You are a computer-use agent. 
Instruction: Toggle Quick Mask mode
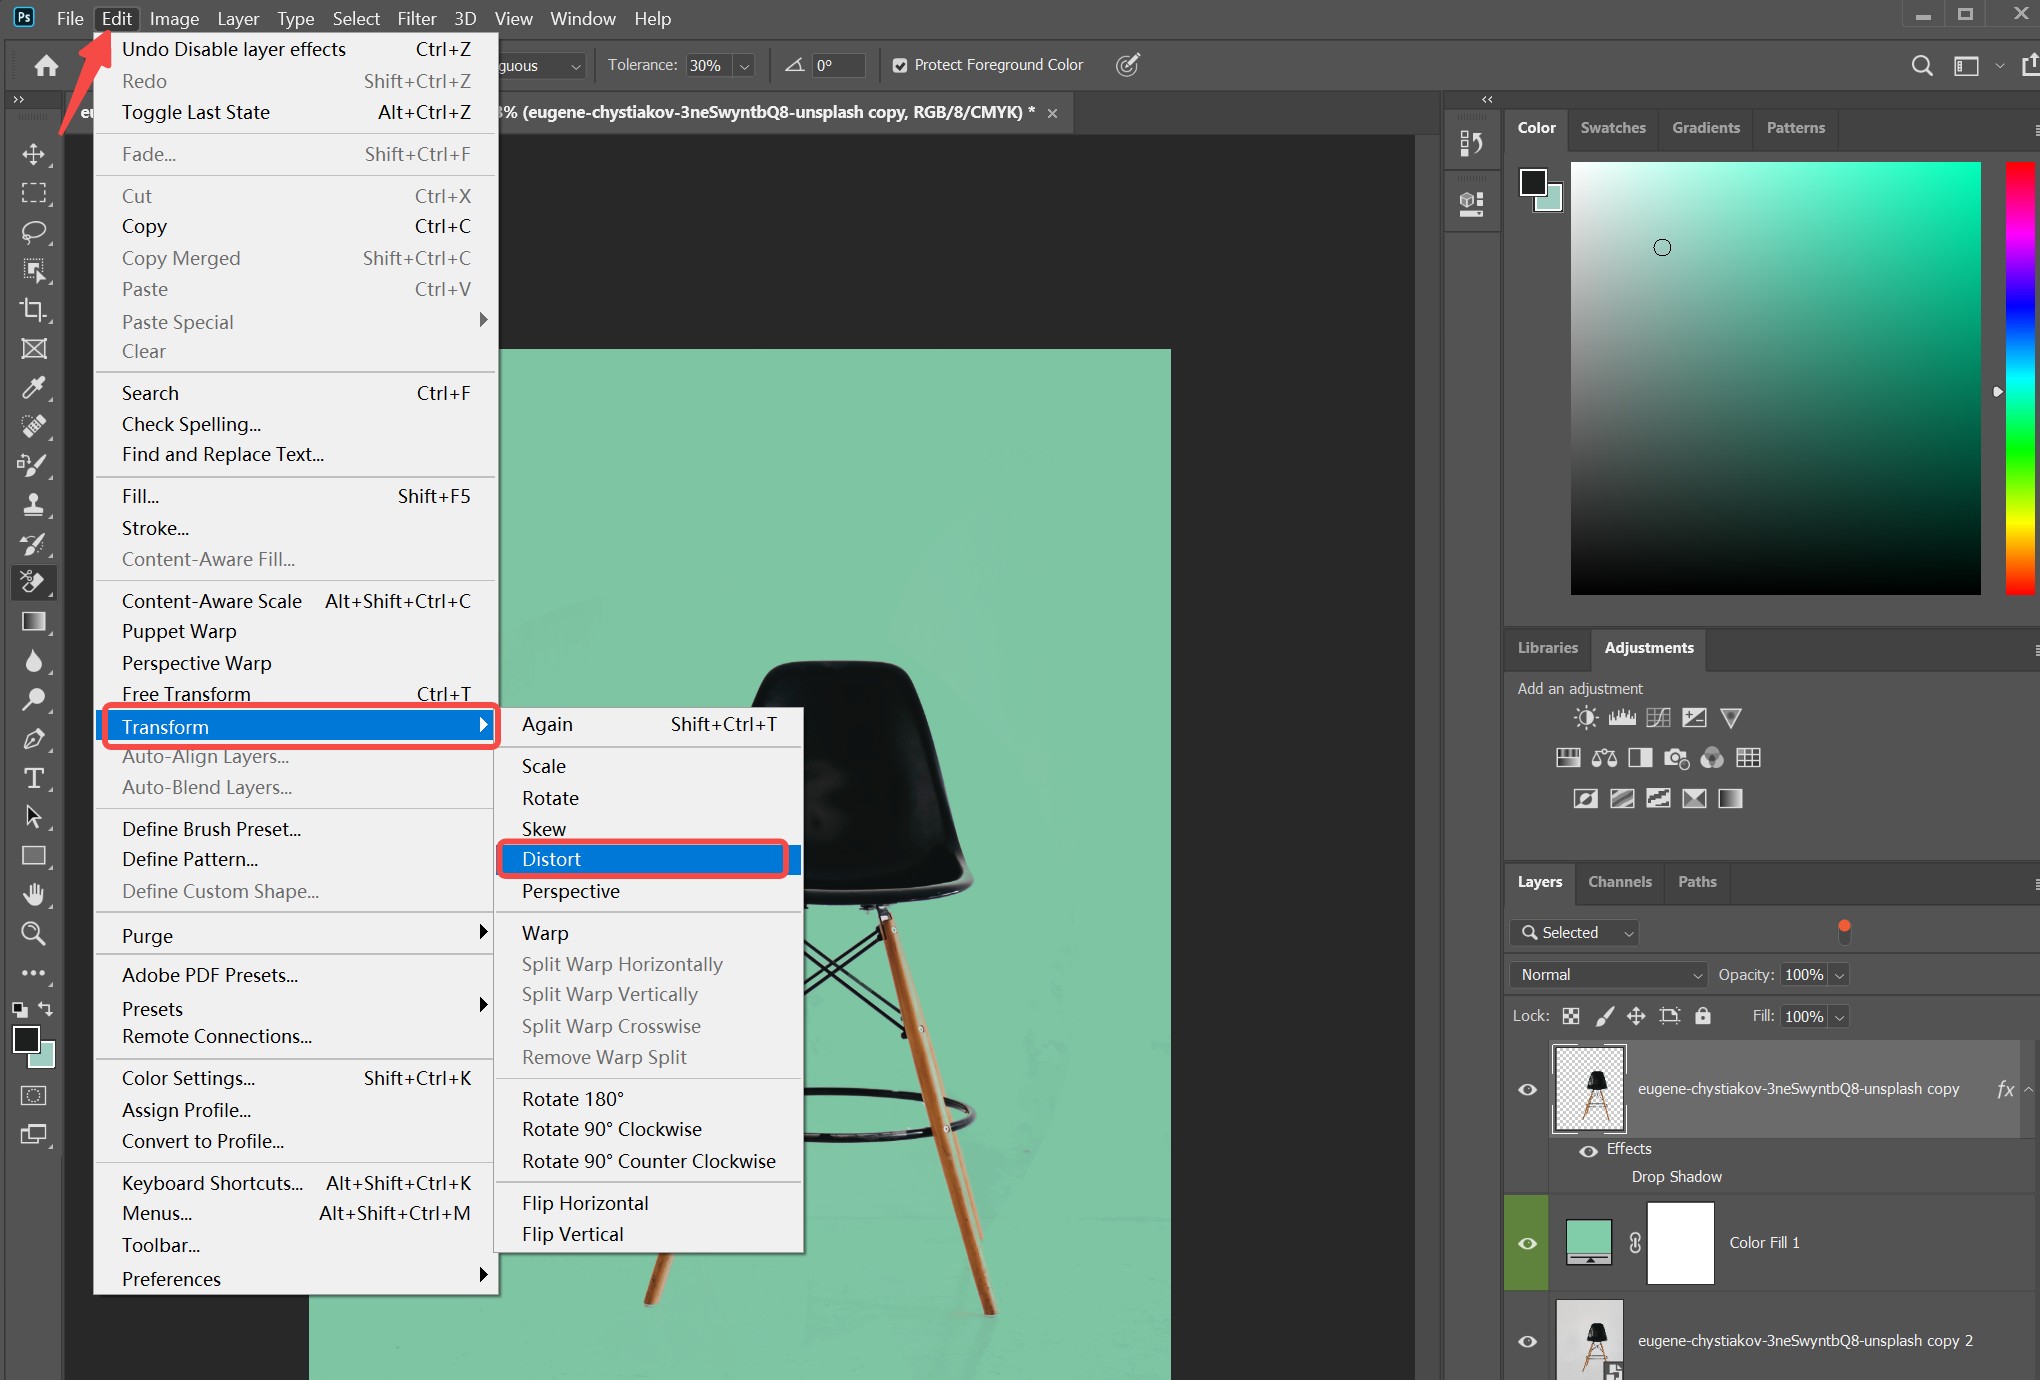click(34, 1095)
